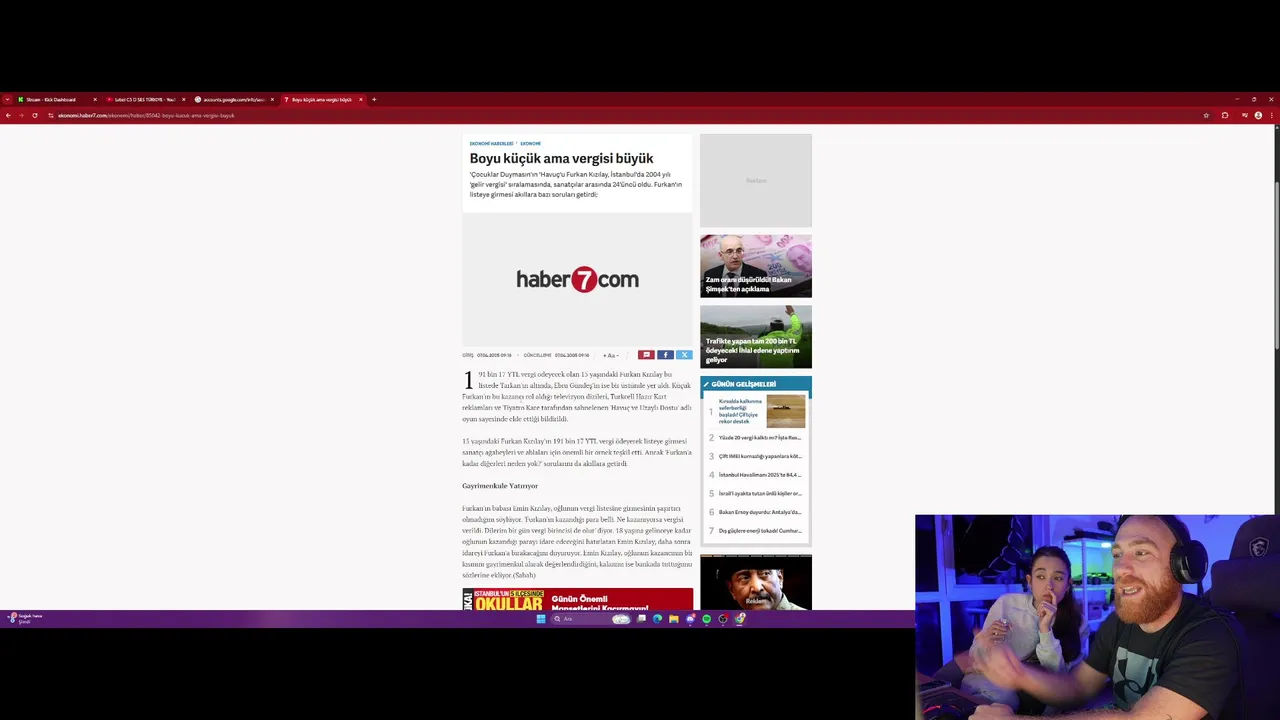Open story 4 İstanbul Havalimanı 2025'te
Viewport: 1280px width, 720px height.
coord(756,475)
